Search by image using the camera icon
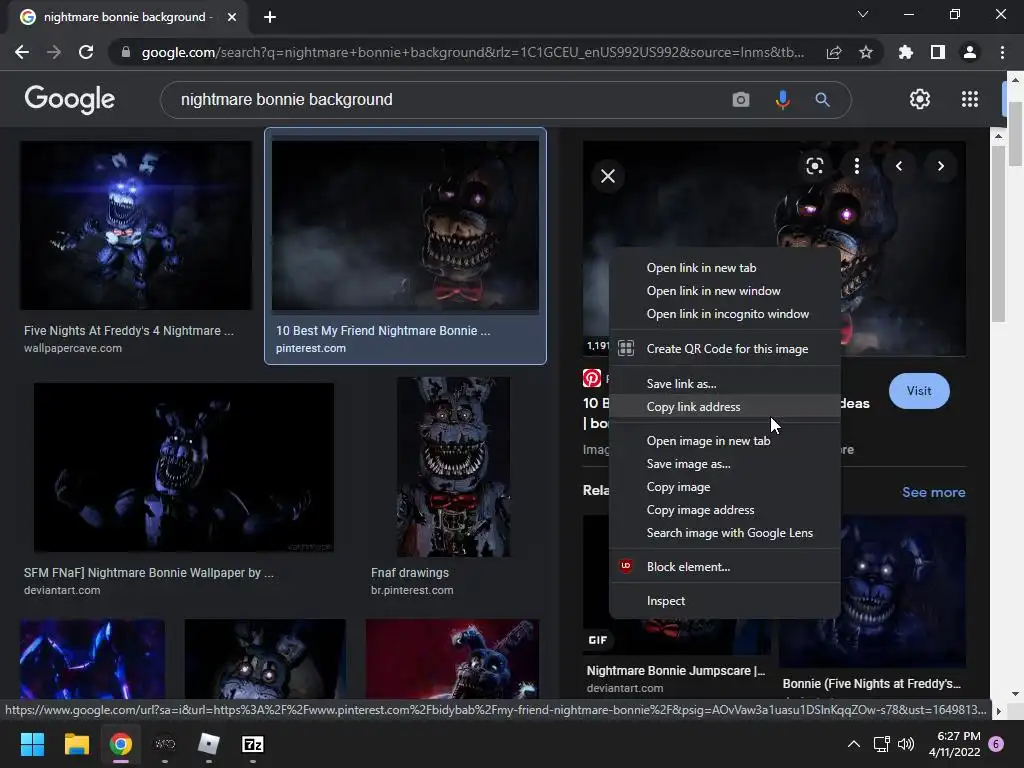The height and width of the screenshot is (768, 1024). click(741, 100)
